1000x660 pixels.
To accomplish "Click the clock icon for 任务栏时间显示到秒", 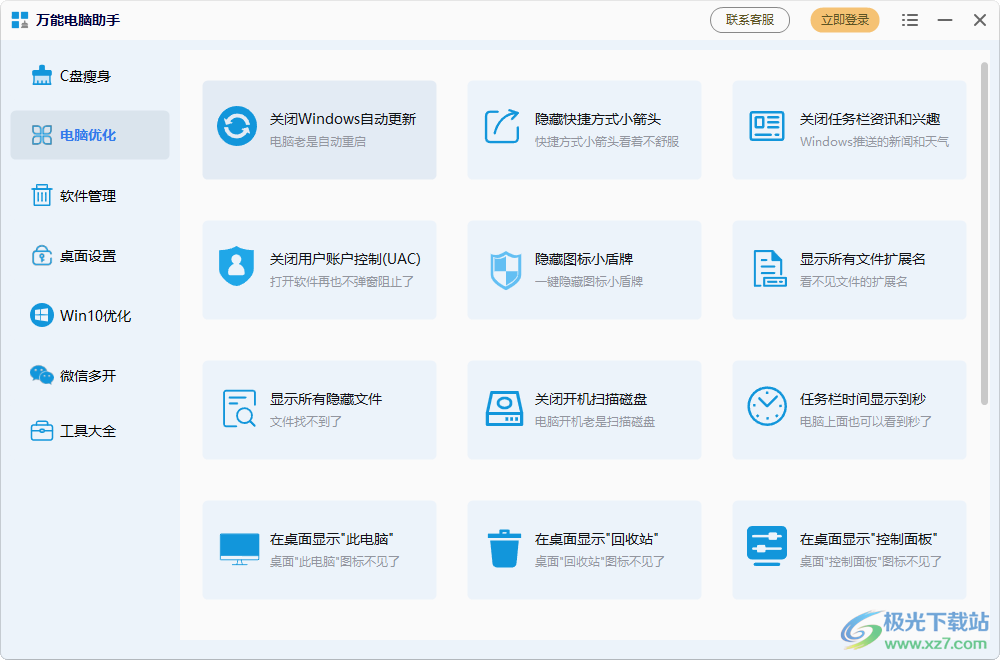I will [767, 408].
